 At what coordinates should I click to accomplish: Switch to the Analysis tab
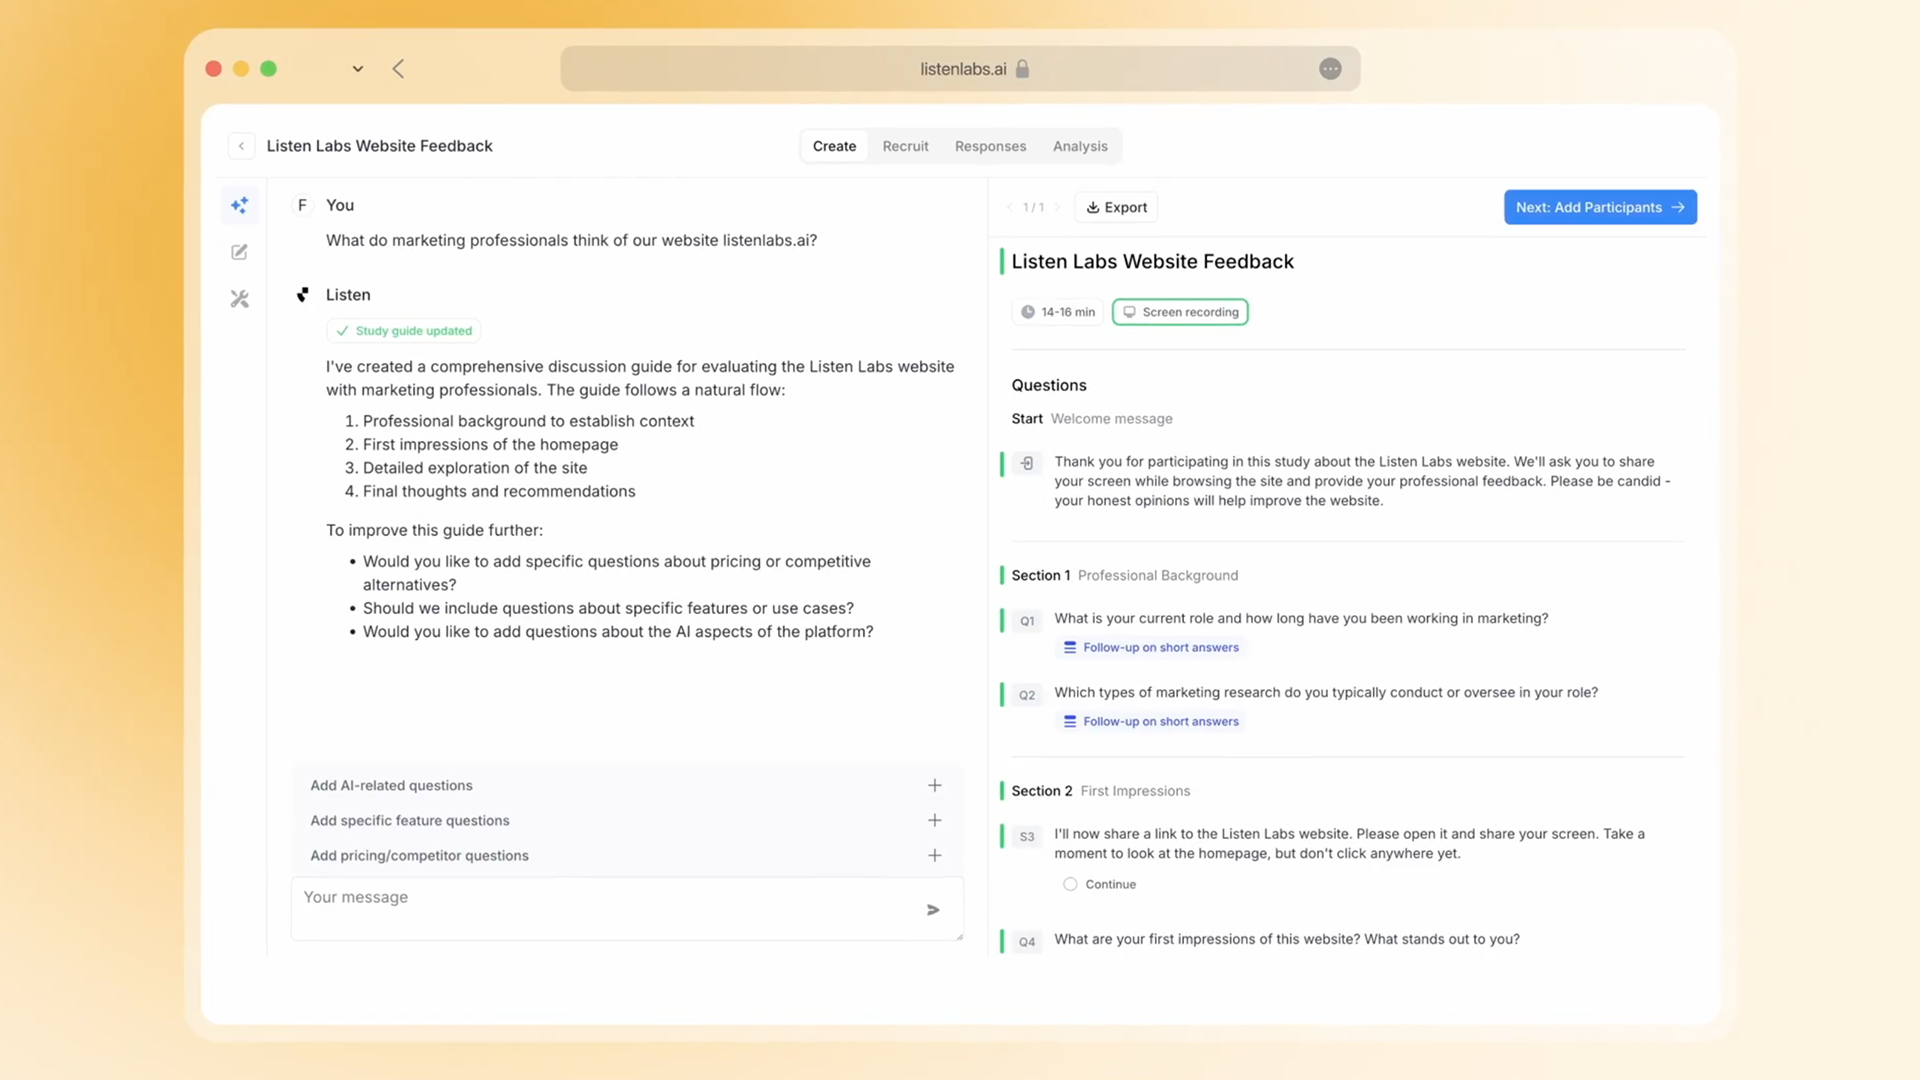click(x=1080, y=146)
